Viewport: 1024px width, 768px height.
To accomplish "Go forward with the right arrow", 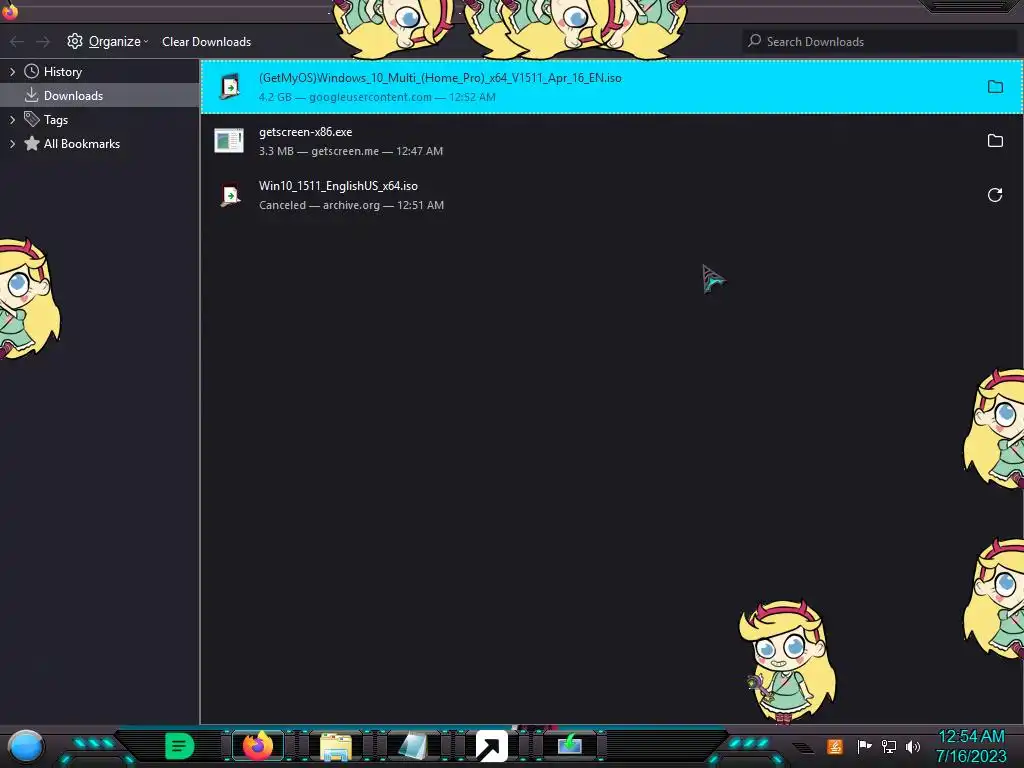I will click(x=43, y=42).
